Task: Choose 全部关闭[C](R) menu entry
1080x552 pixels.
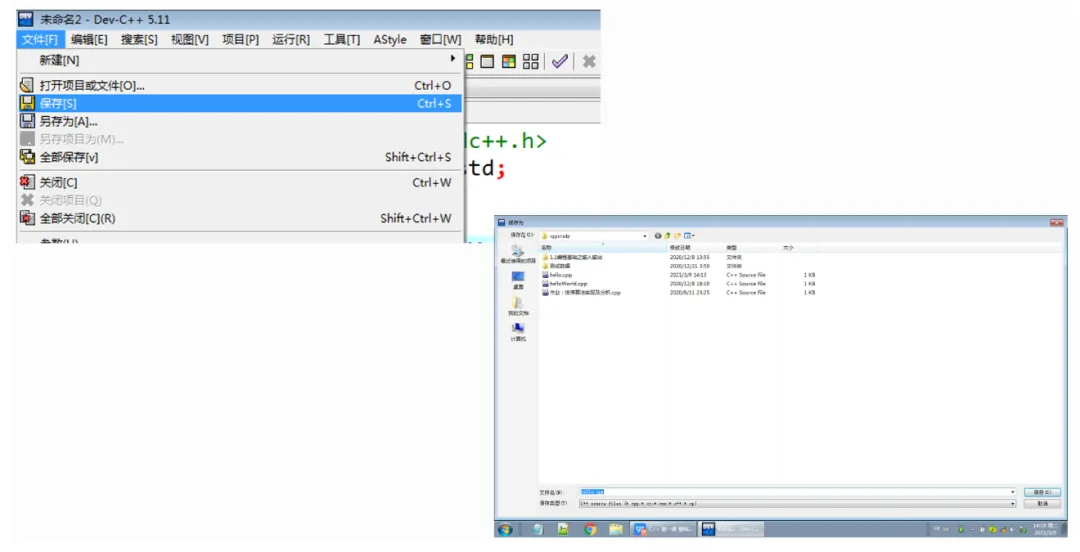Action: [x=240, y=218]
